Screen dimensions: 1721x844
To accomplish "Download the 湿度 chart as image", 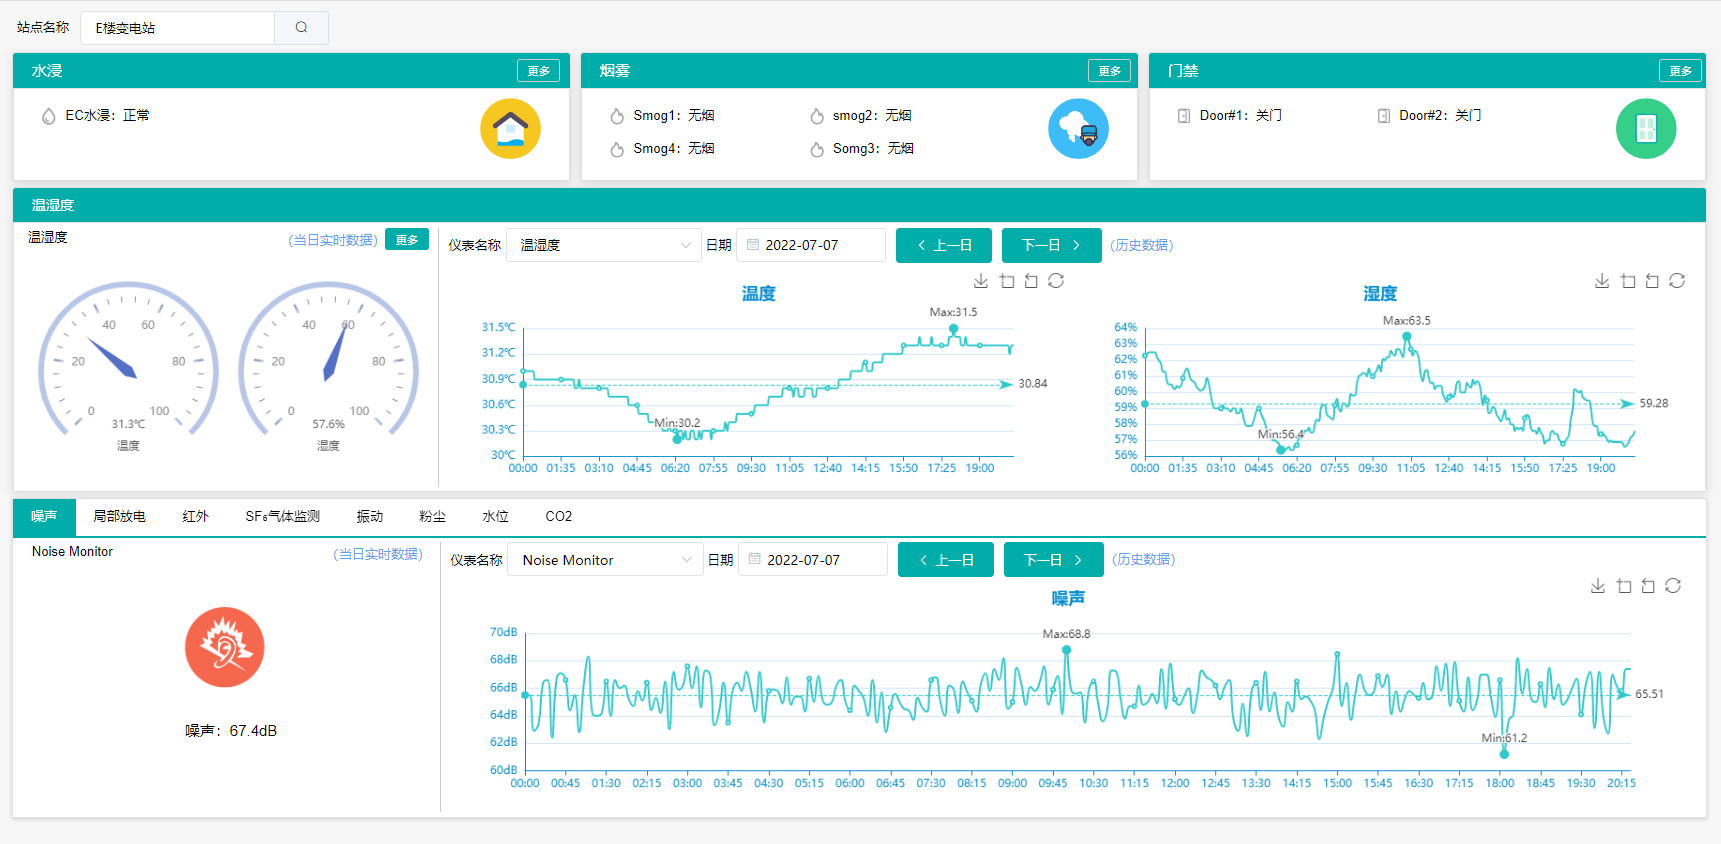I will (x=1602, y=281).
